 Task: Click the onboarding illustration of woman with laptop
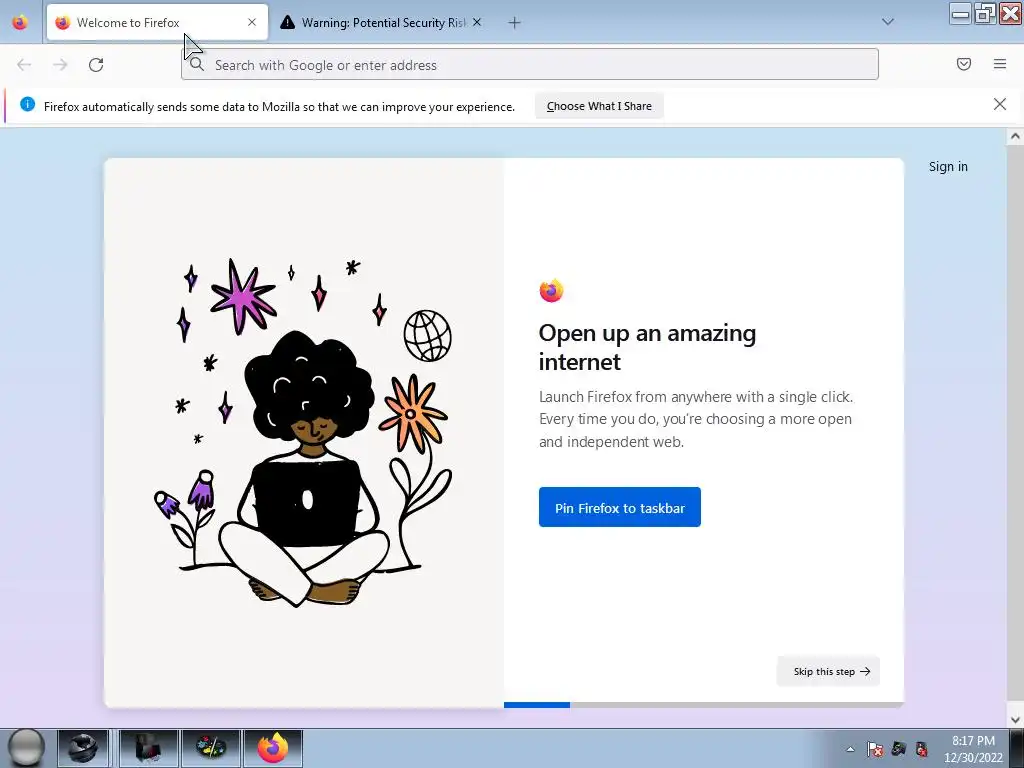point(304,432)
